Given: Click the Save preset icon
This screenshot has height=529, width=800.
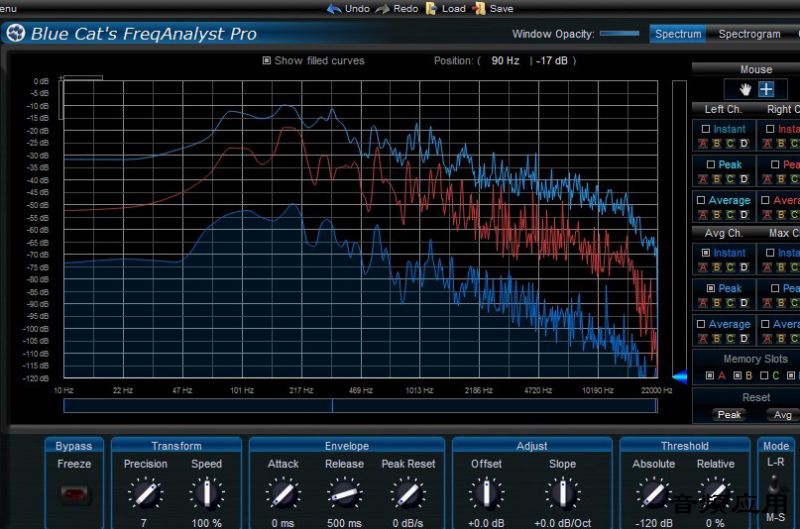Looking at the screenshot, I should point(479,9).
